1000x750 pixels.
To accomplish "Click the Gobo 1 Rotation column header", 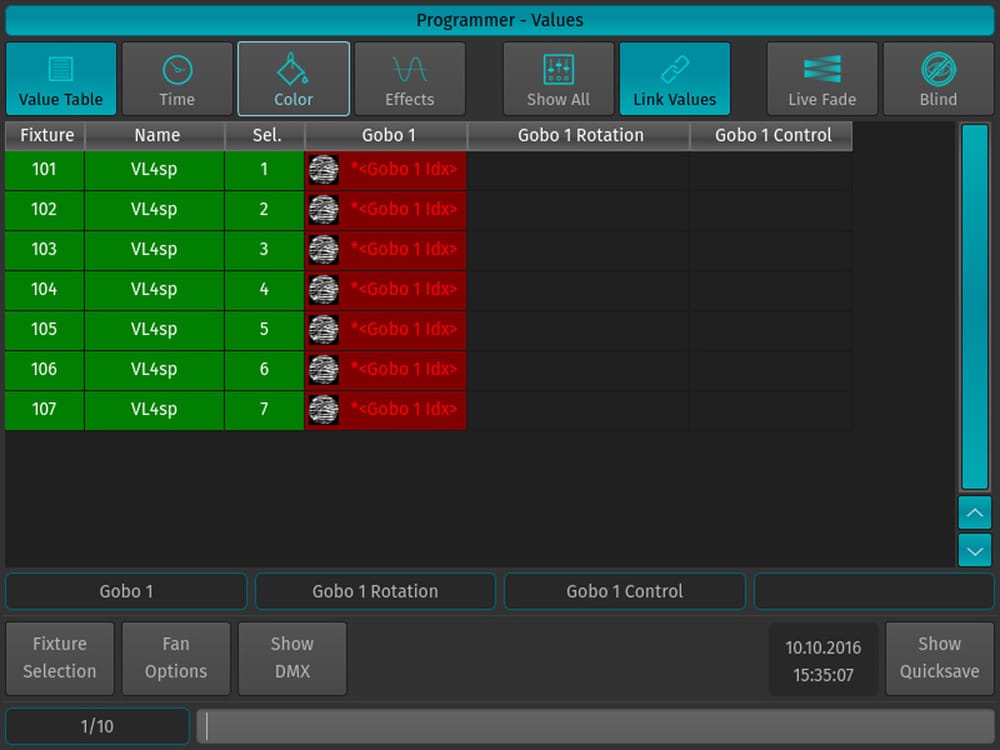I will pyautogui.click(x=580, y=135).
